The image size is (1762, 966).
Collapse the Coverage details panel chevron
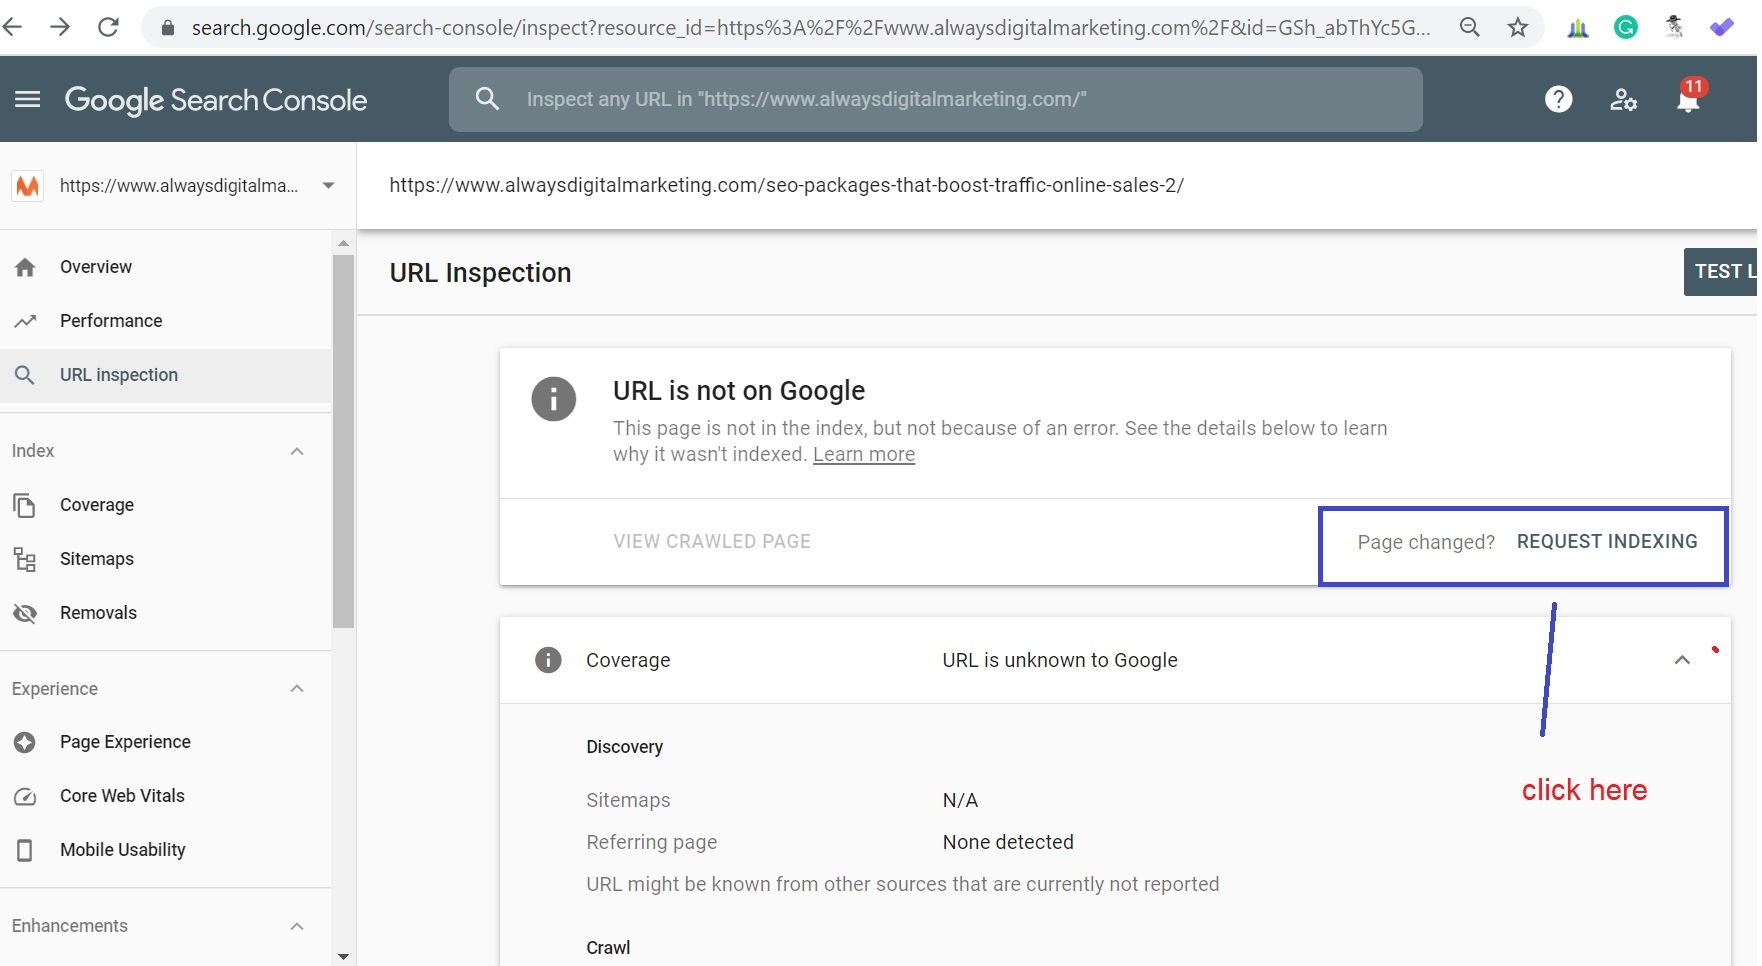click(1682, 660)
